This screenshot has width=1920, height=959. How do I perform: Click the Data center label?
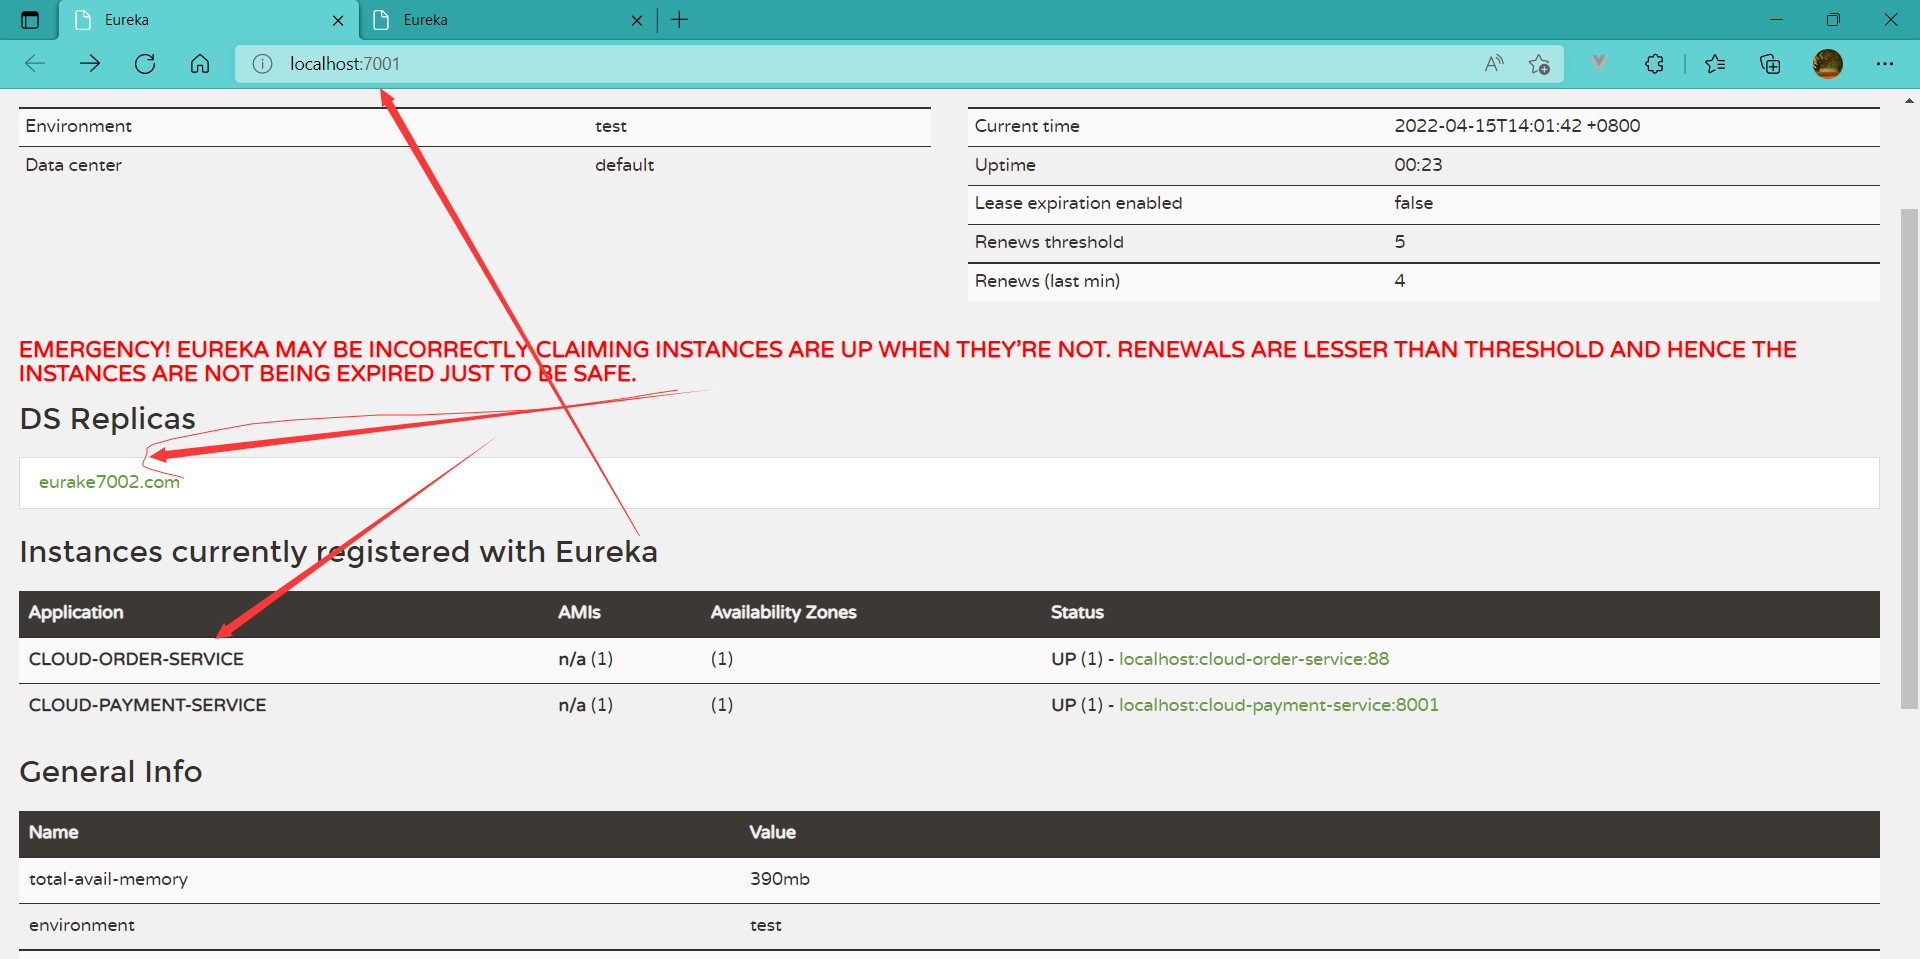pos(73,165)
